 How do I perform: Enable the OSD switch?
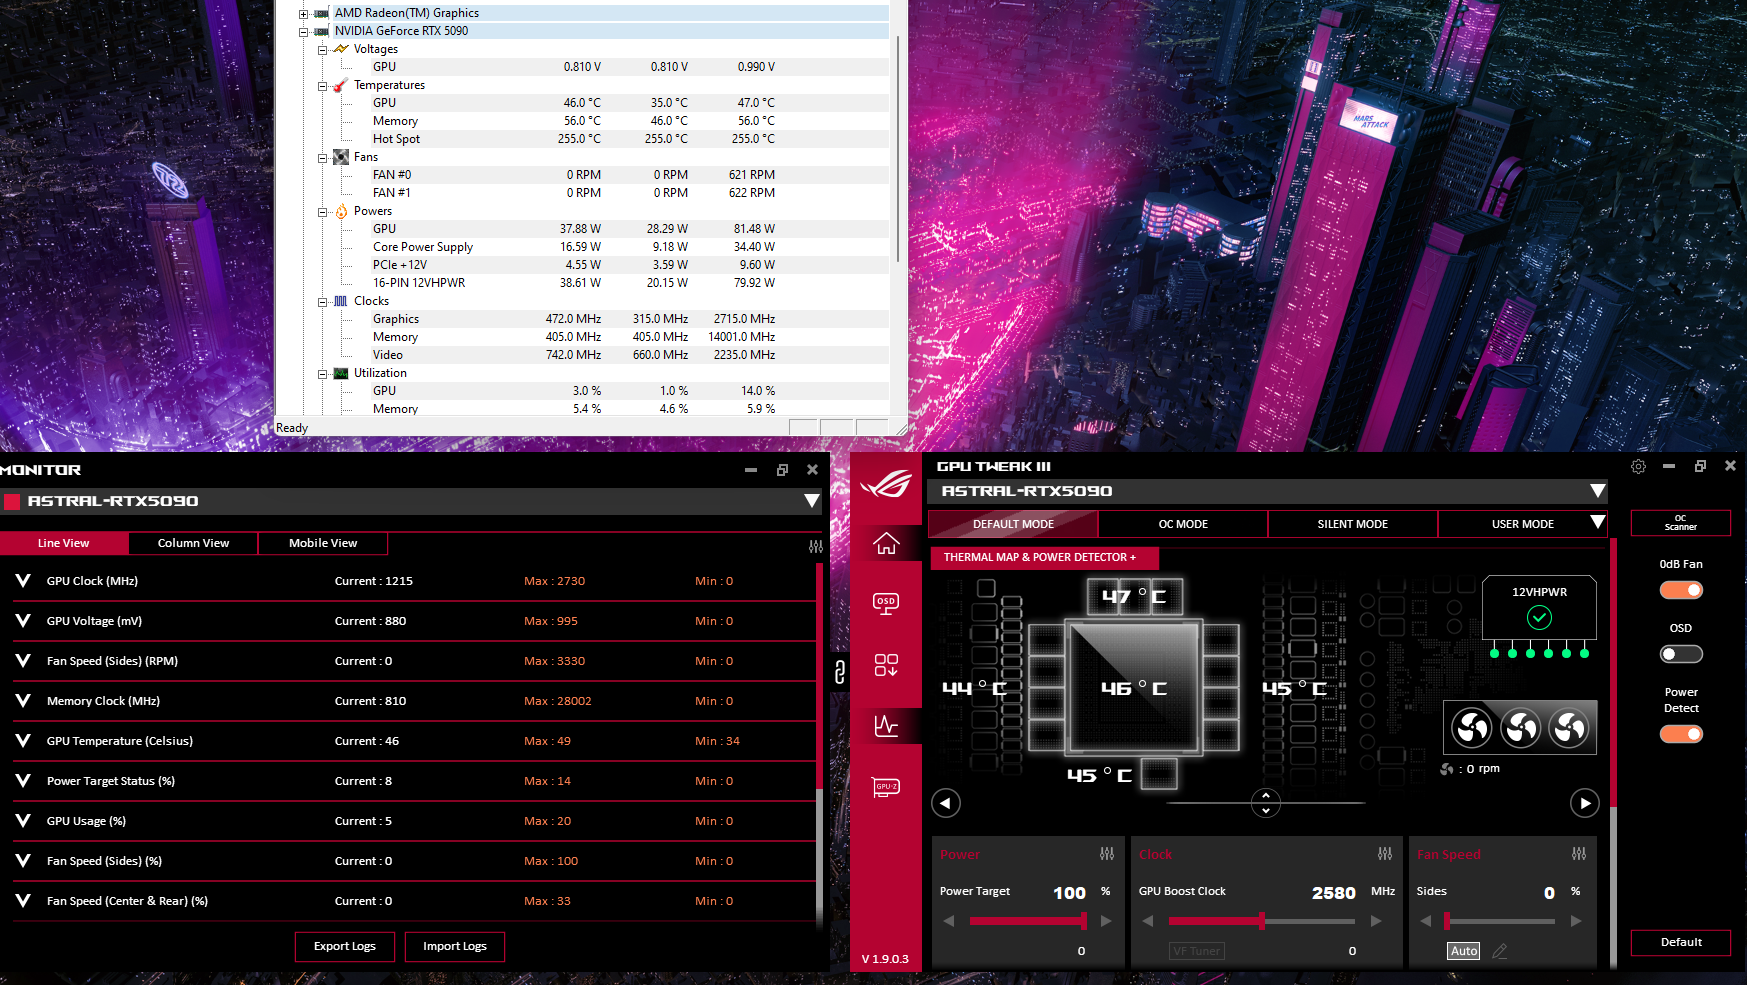1681,654
